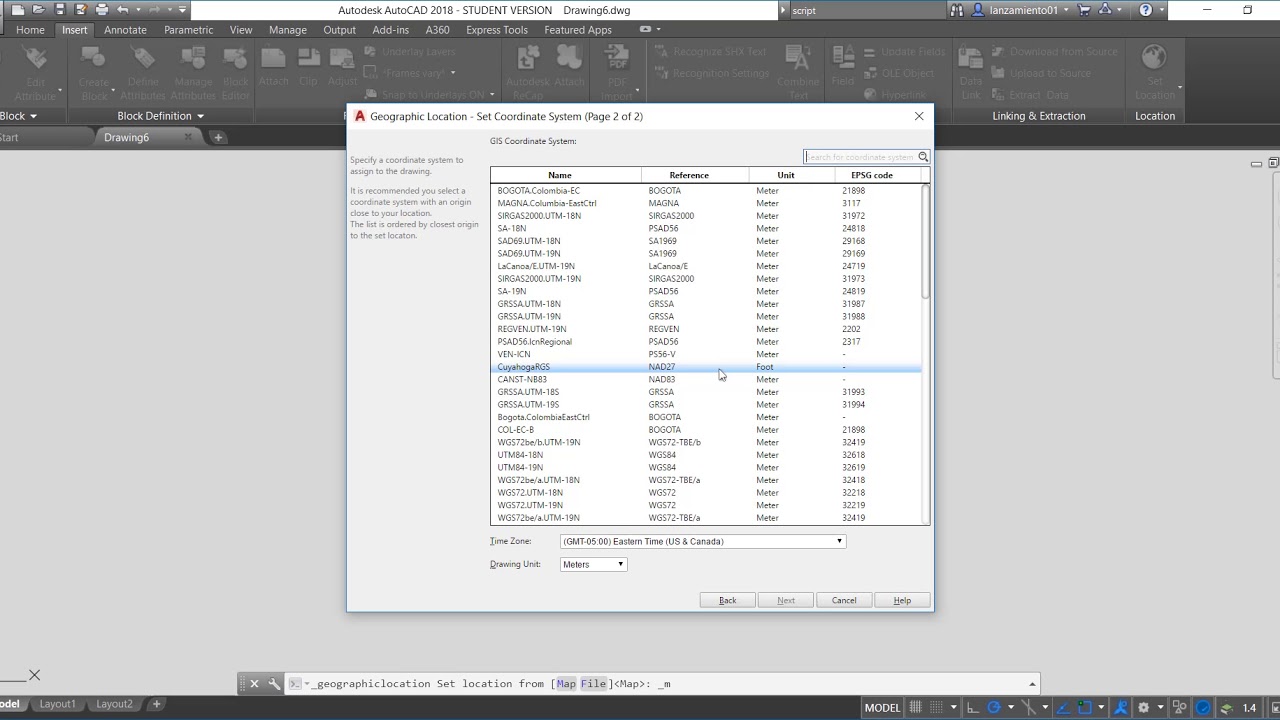Open the Set Location dropdown arrow

coord(1180,88)
